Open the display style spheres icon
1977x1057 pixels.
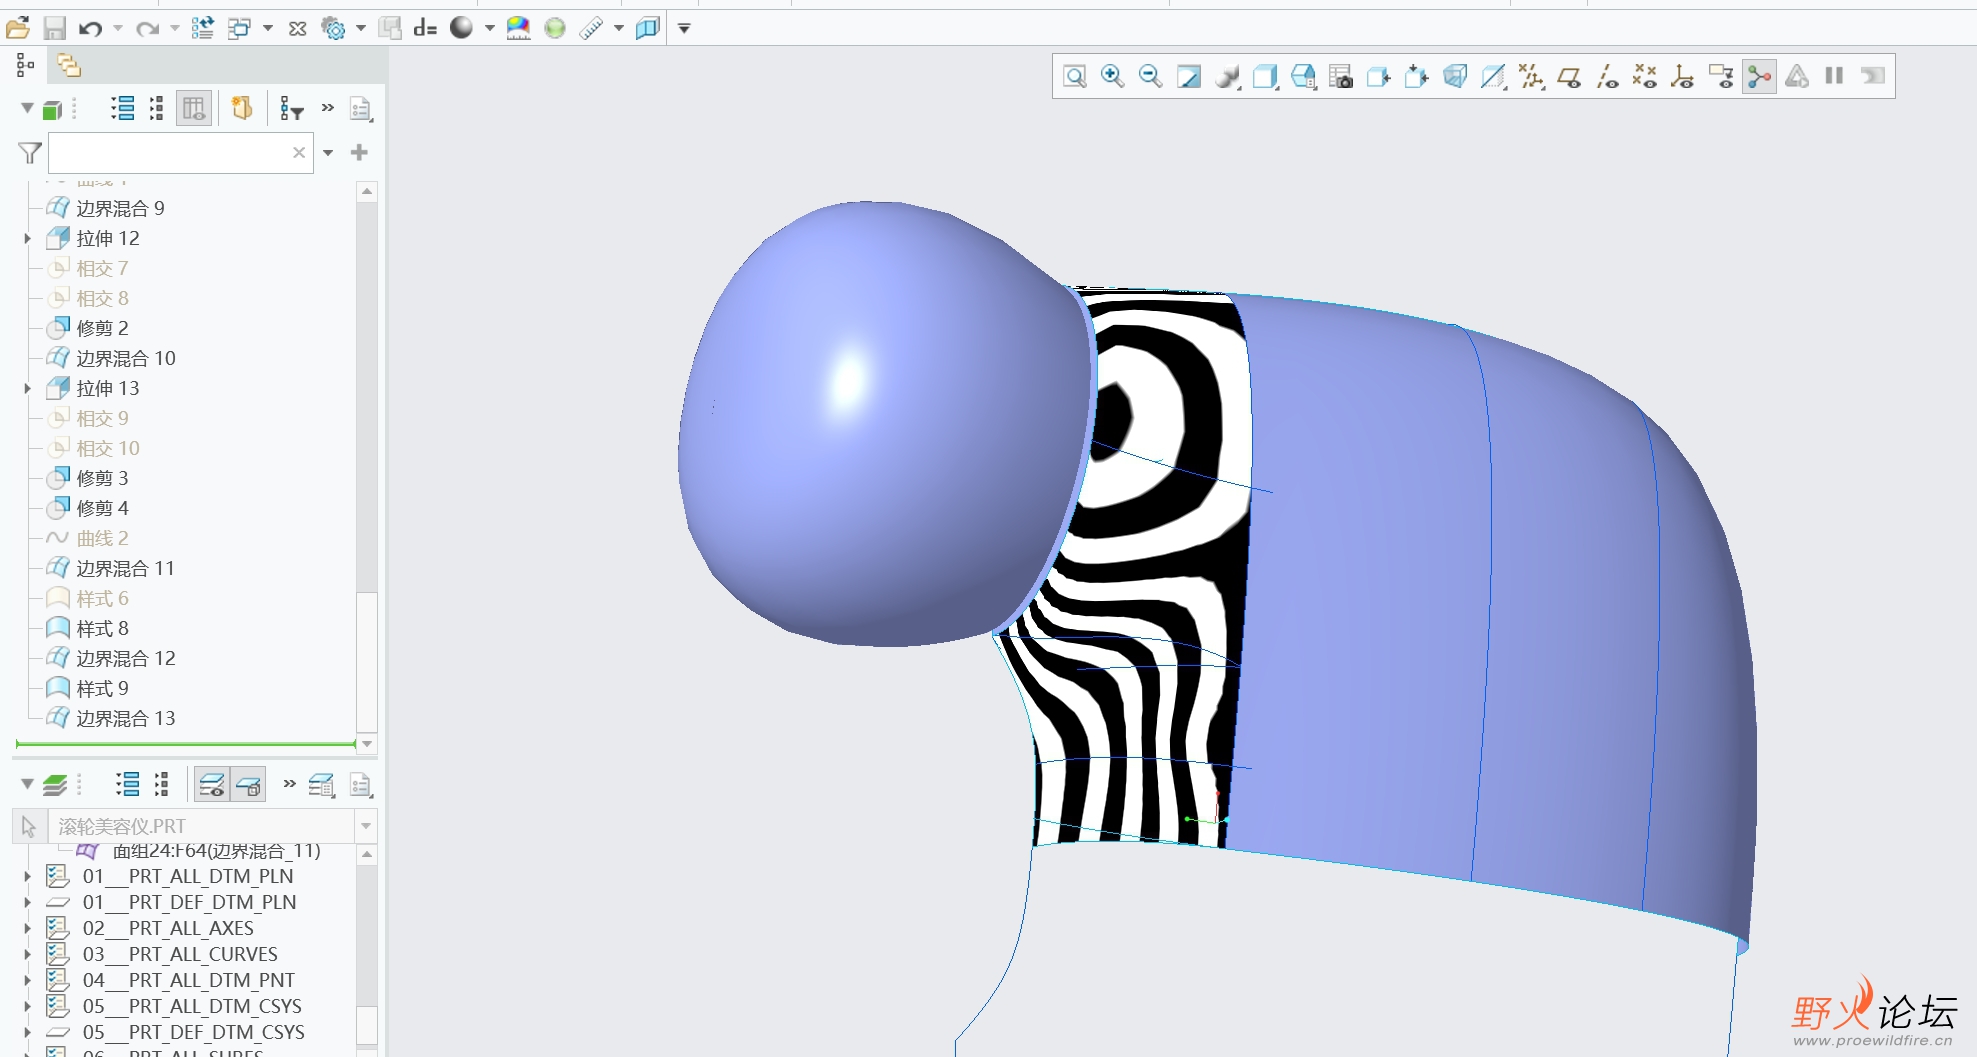coord(1227,76)
